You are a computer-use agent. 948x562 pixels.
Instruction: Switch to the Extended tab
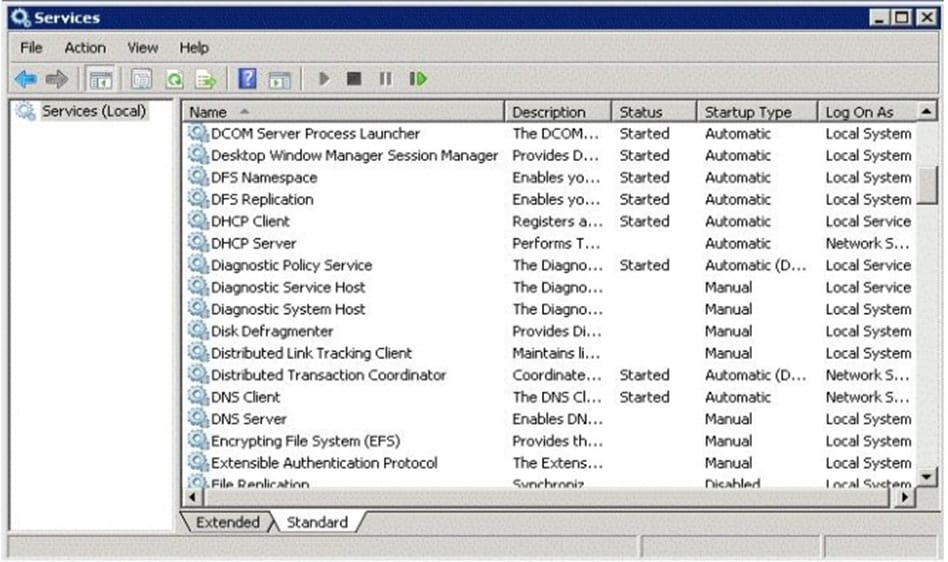click(227, 522)
